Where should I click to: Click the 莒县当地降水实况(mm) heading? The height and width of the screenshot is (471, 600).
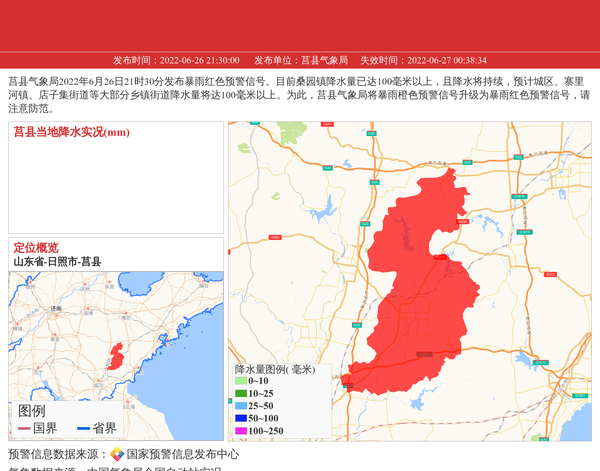pyautogui.click(x=71, y=132)
